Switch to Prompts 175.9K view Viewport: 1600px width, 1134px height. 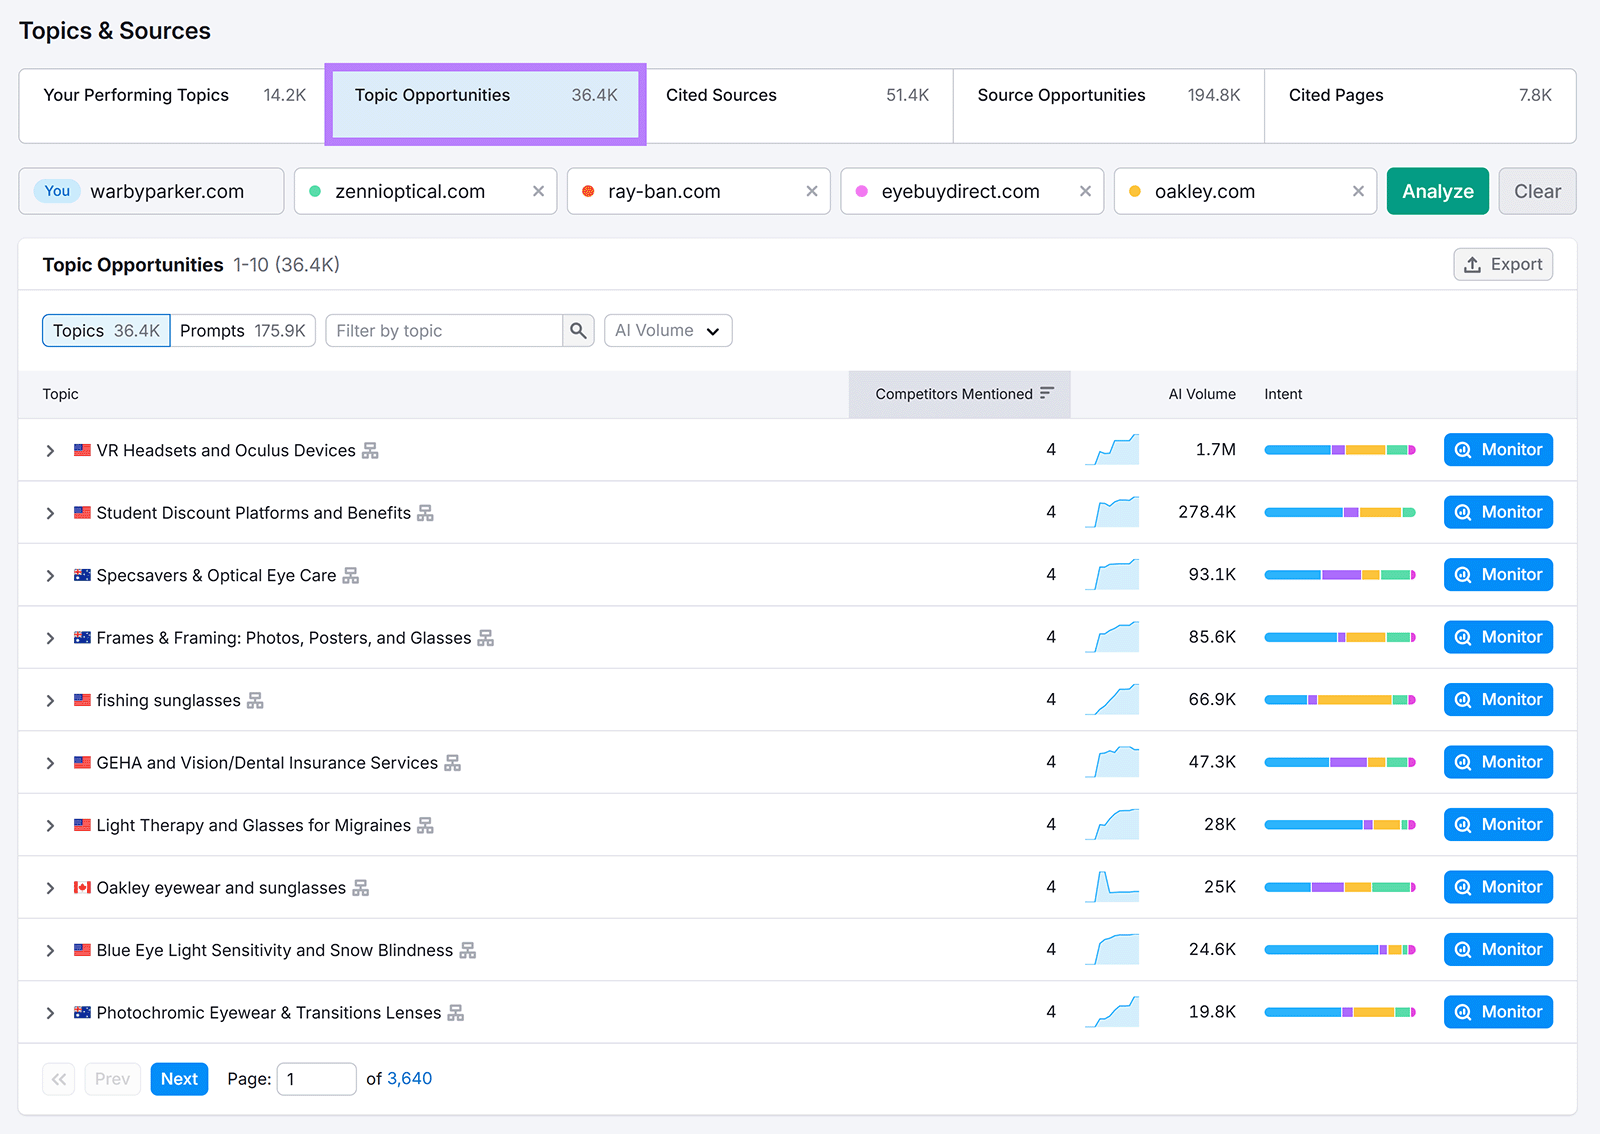243,331
